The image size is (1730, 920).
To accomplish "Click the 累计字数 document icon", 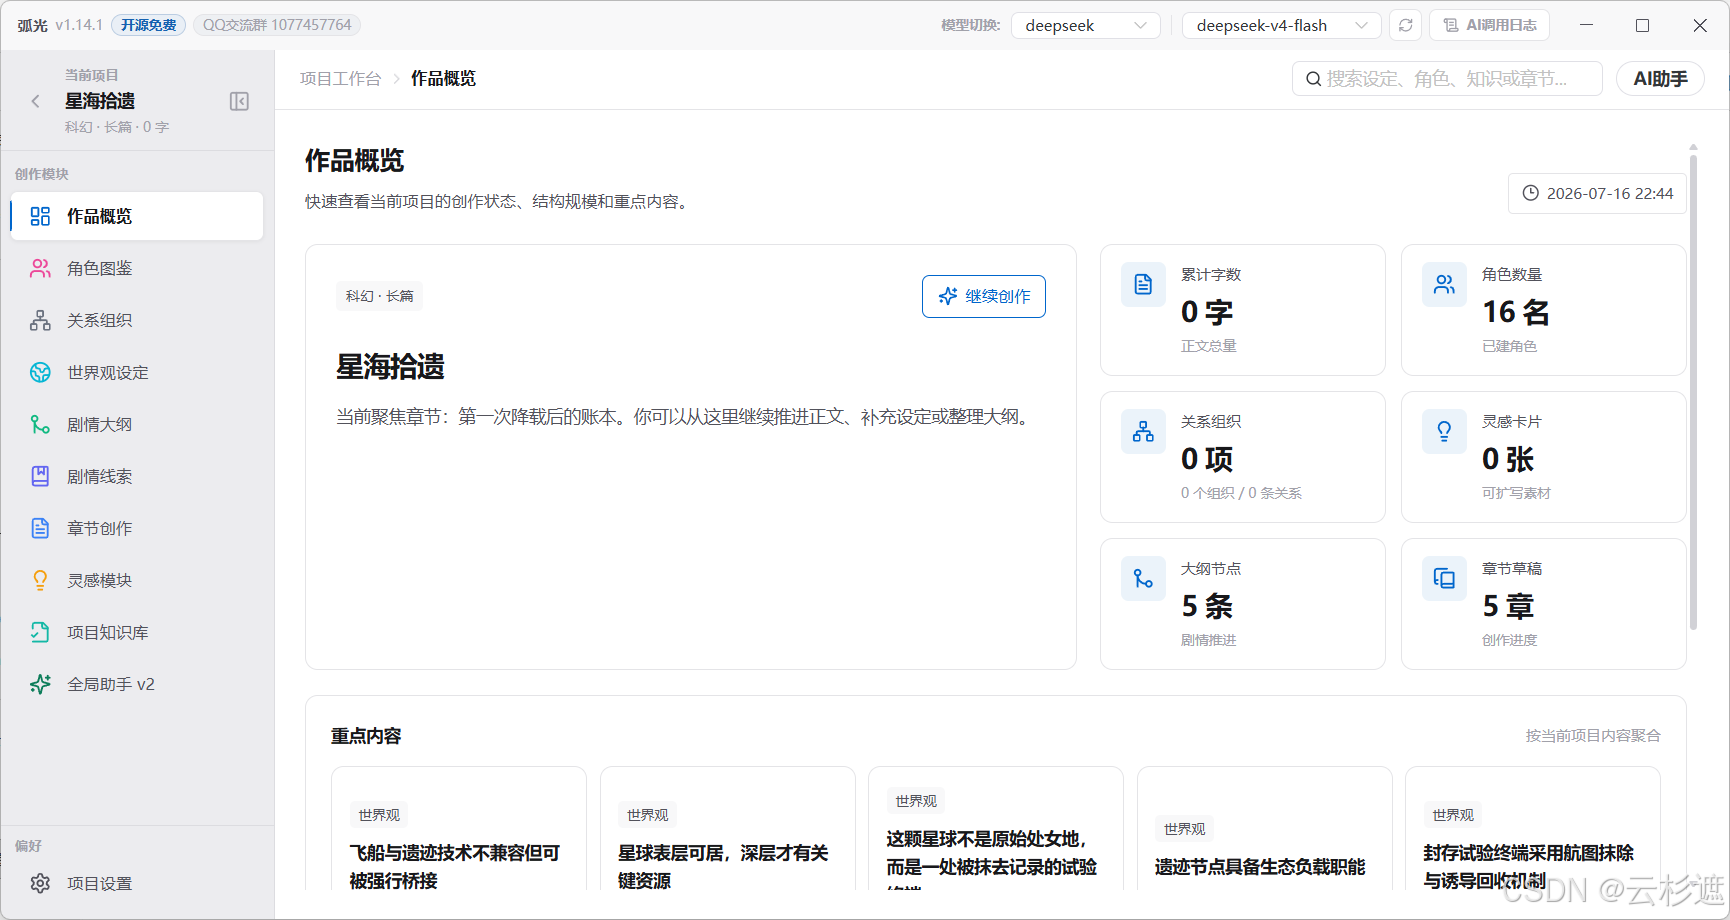I will [x=1143, y=285].
